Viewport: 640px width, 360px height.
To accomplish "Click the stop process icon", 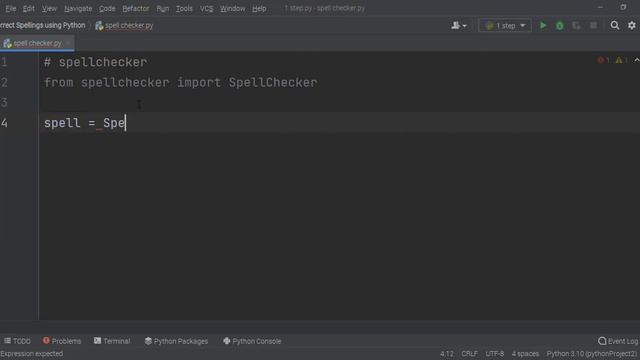I will (x=593, y=25).
